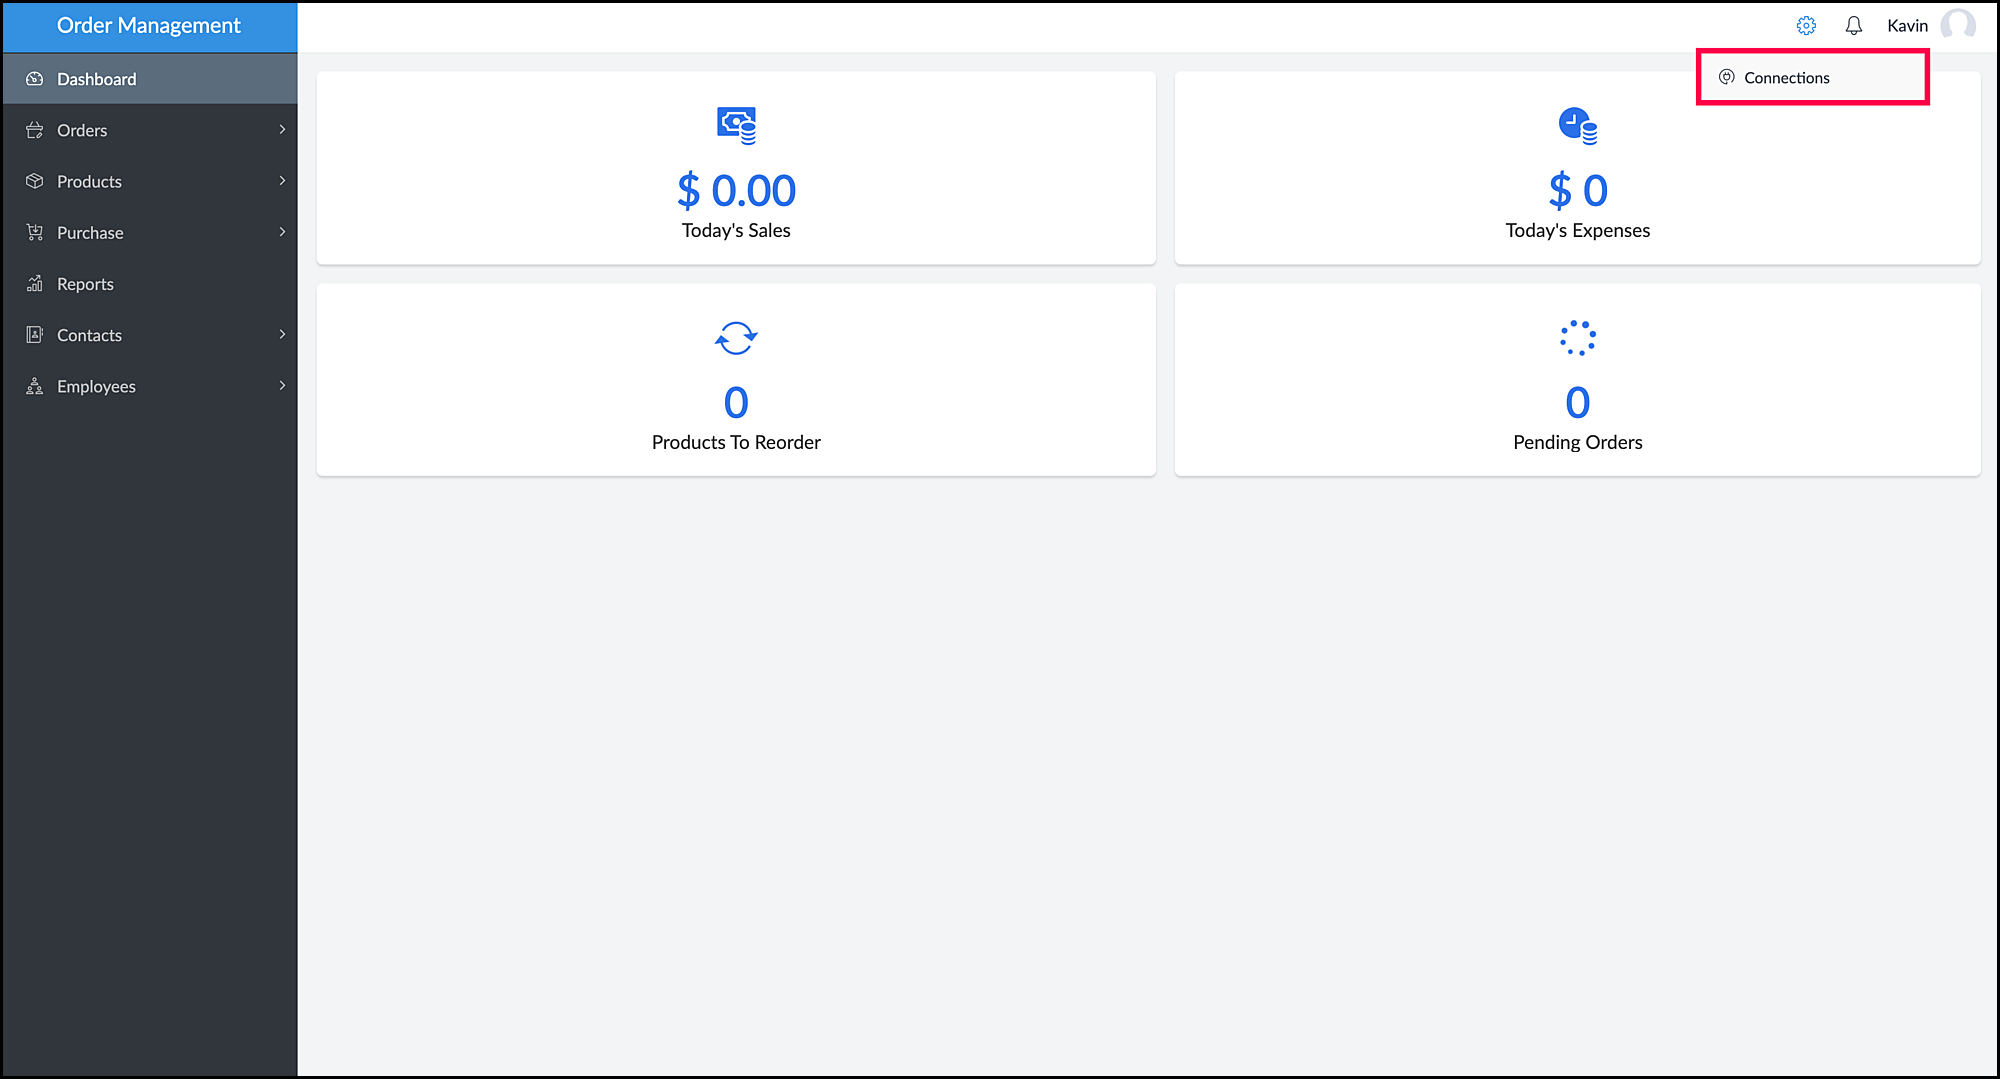This screenshot has height=1079, width=2000.
Task: Expand the Orders submenu chevron
Action: [282, 130]
